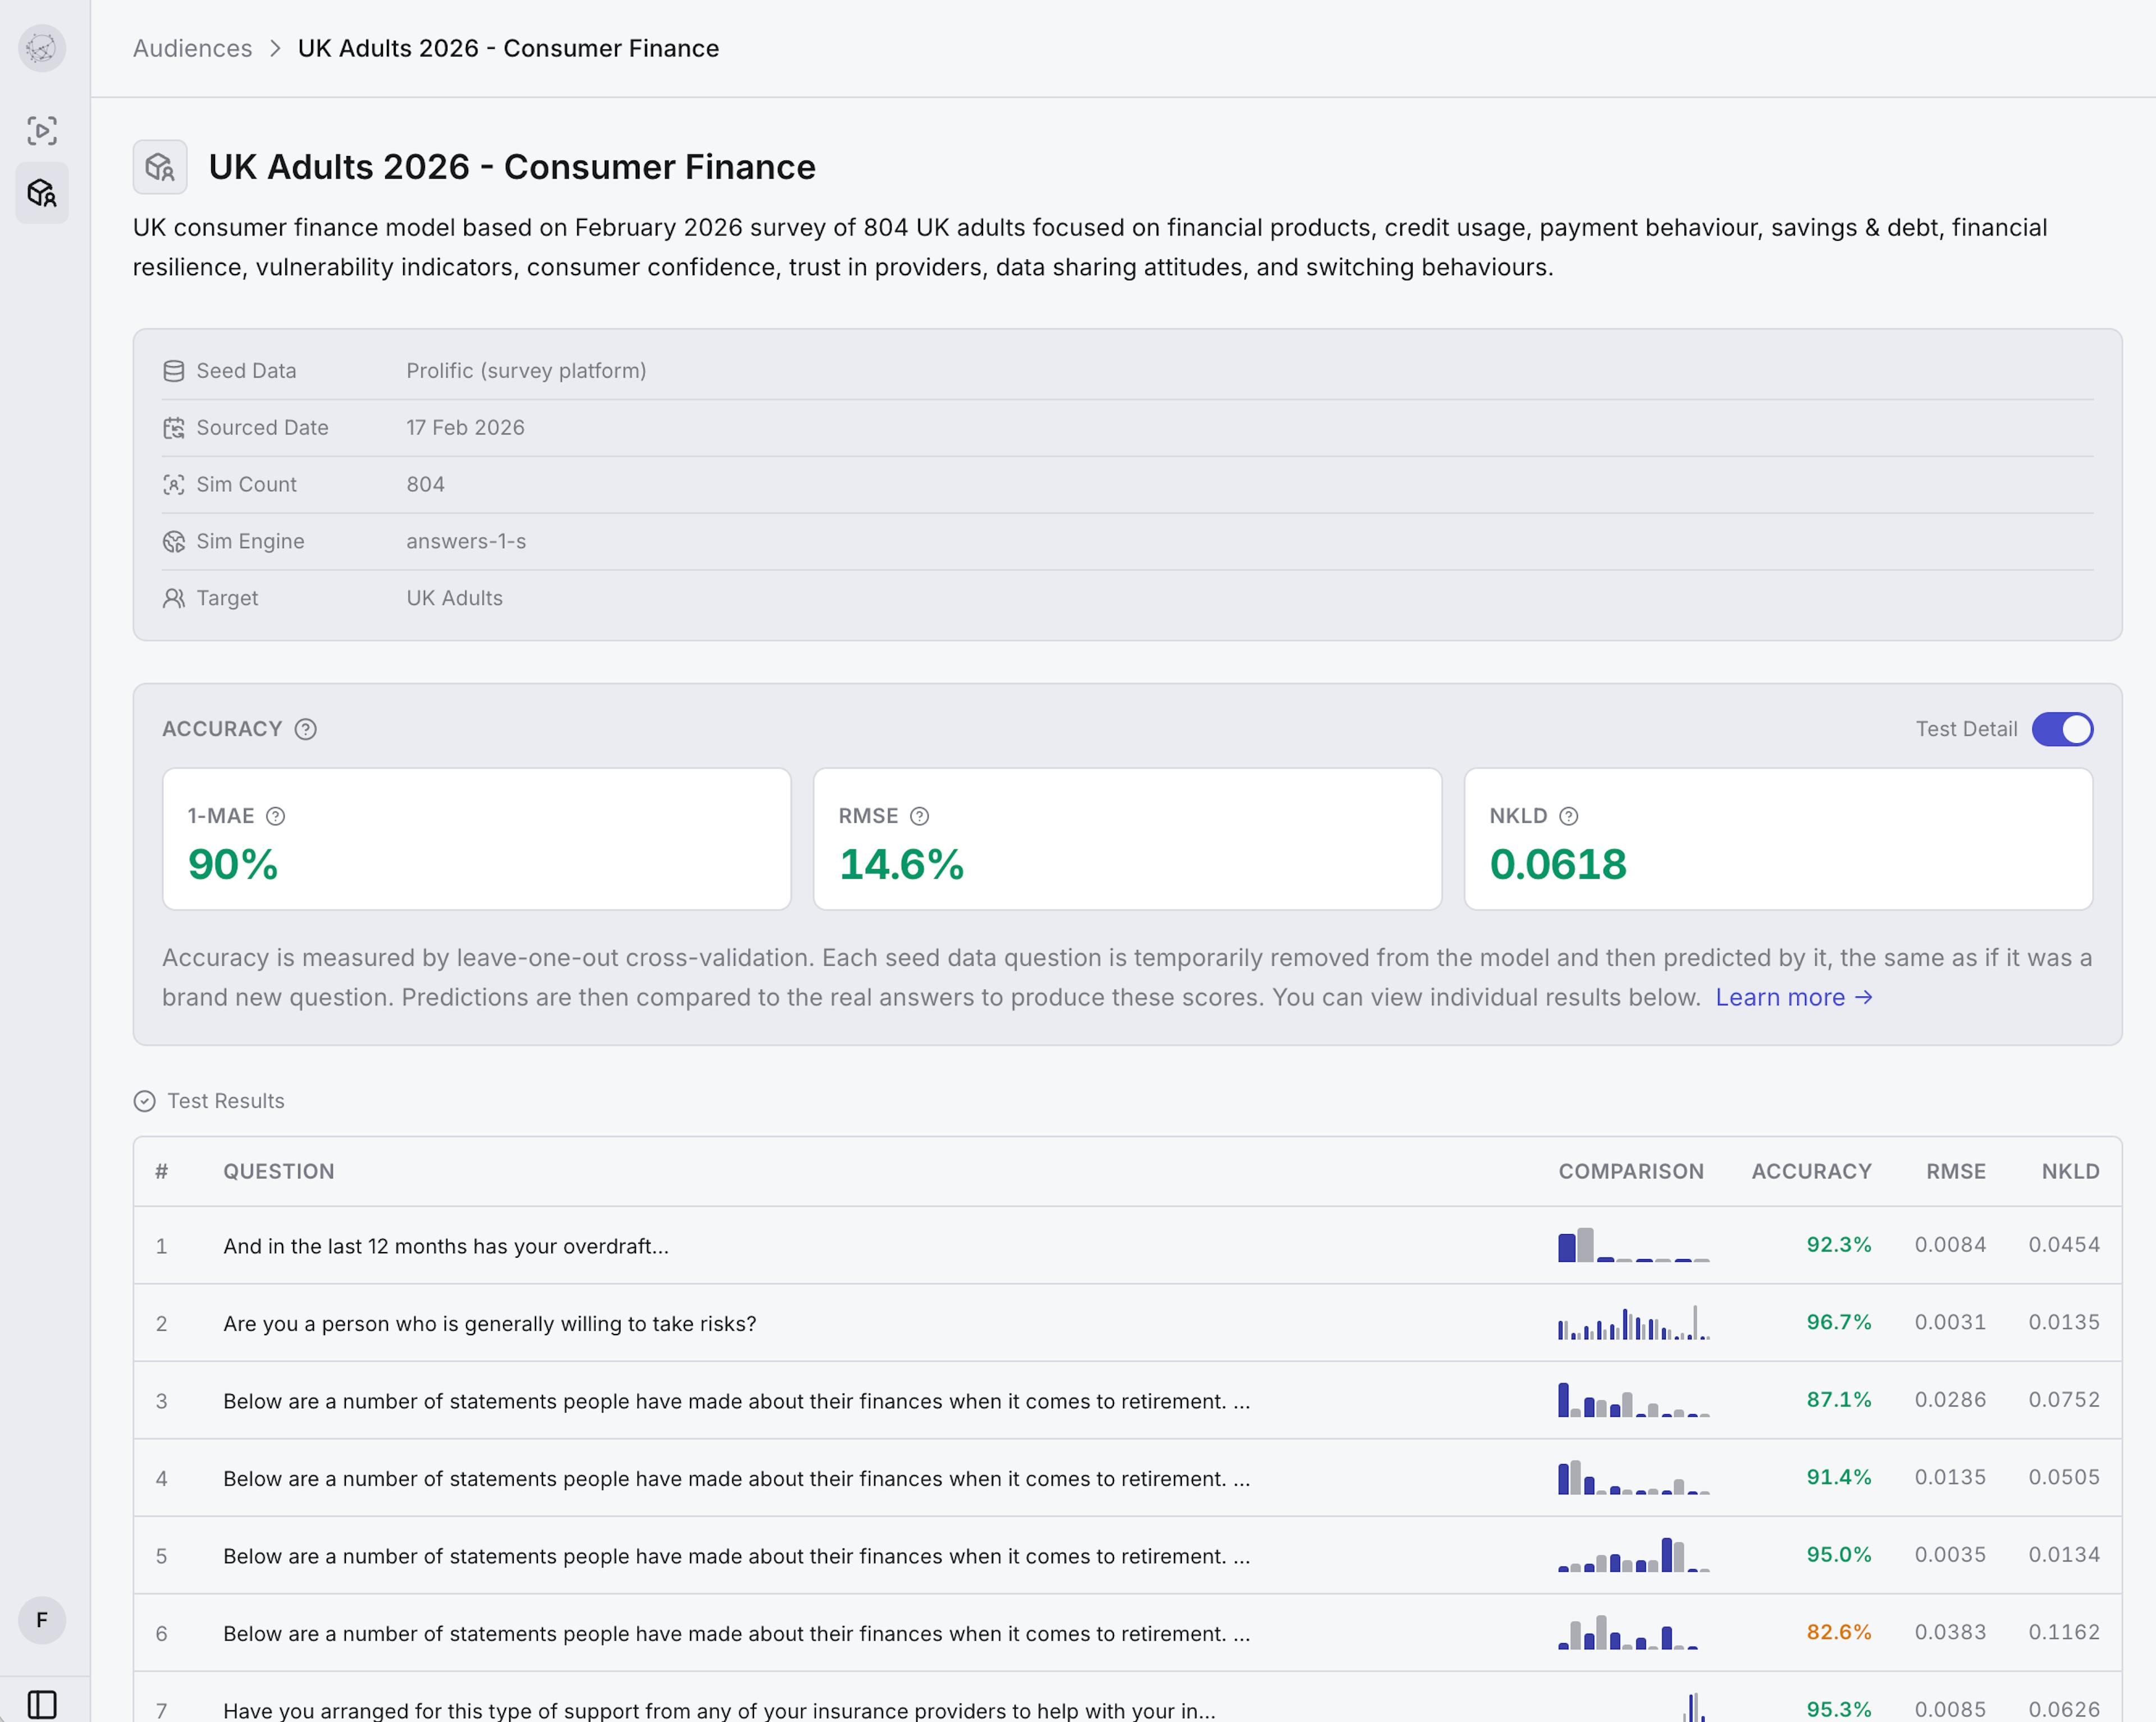Click the app logo in sidebar
The image size is (2156, 1722).
tap(42, 48)
